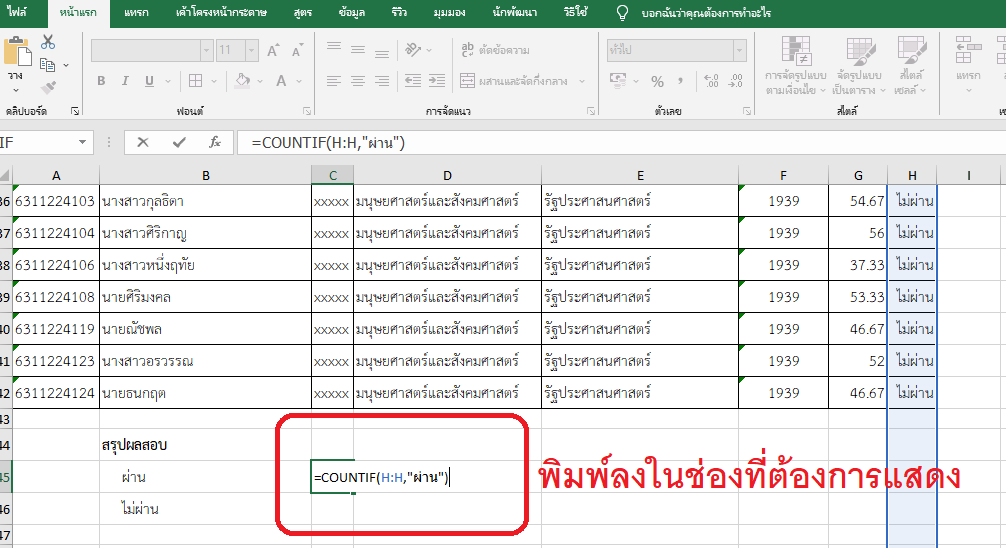1006x548 pixels.
Task: Open the number format dropdown (ทั่วไป)
Action: tap(740, 50)
